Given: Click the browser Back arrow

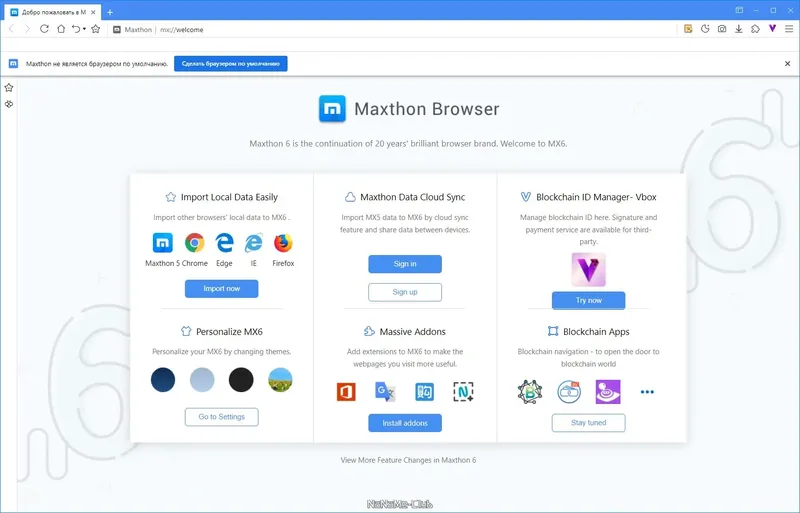Looking at the screenshot, I should (x=11, y=29).
